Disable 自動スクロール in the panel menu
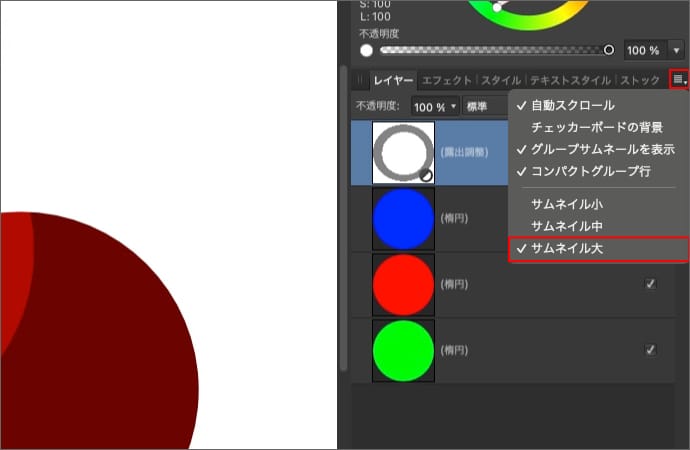Image resolution: width=690 pixels, height=450 pixels. [572, 105]
